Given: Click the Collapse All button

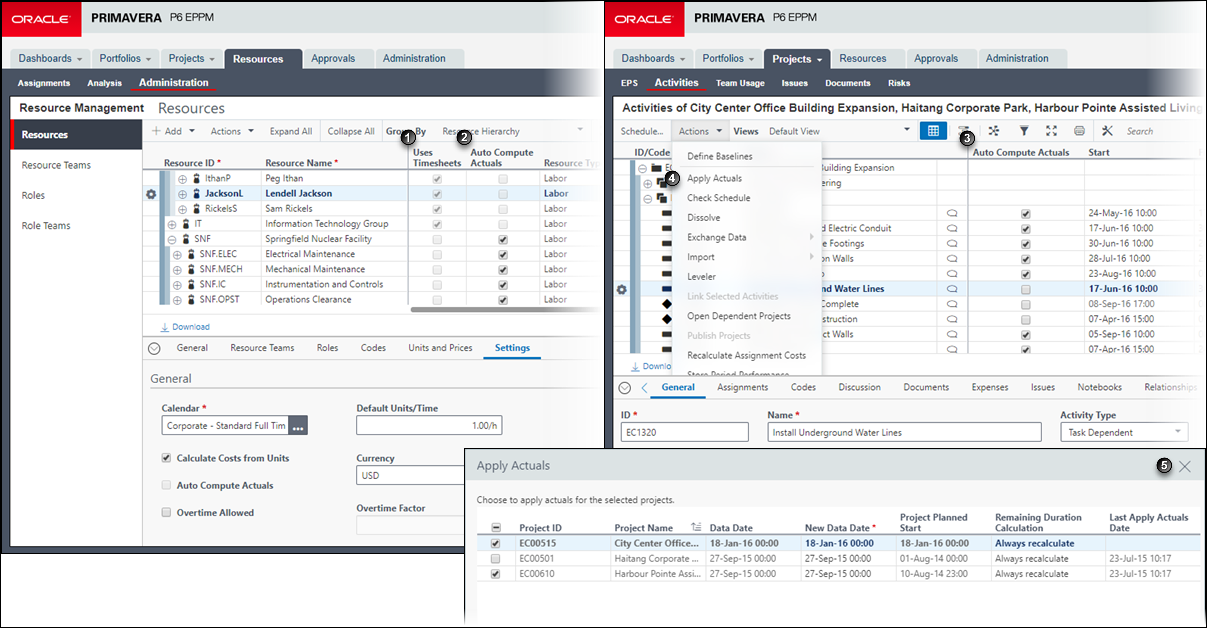Looking at the screenshot, I should coord(351,131).
